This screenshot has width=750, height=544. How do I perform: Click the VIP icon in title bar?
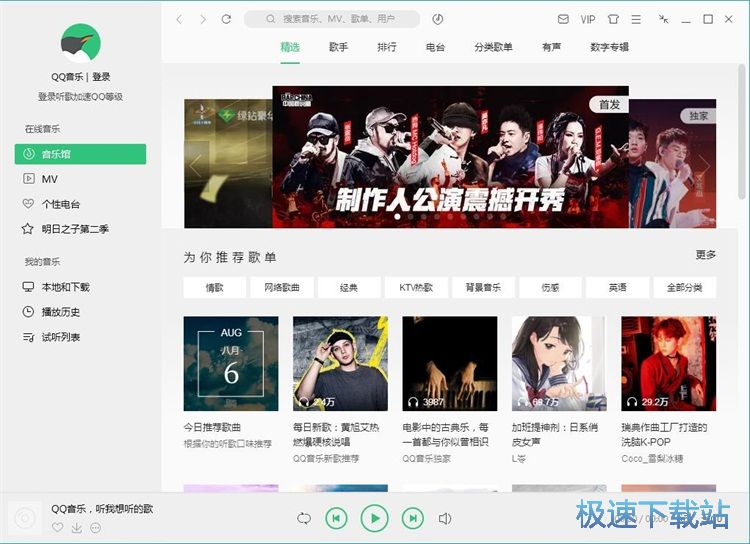(588, 19)
